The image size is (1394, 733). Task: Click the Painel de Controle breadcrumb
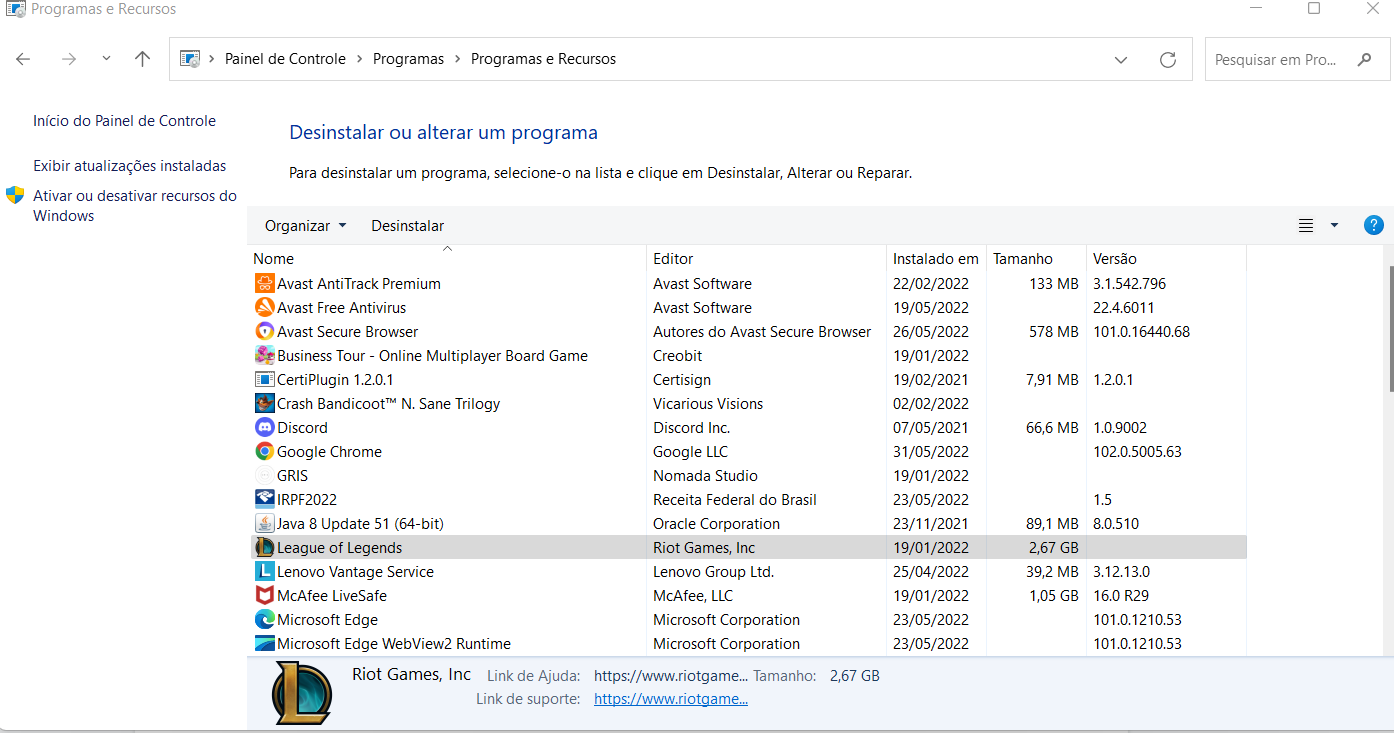coord(285,59)
